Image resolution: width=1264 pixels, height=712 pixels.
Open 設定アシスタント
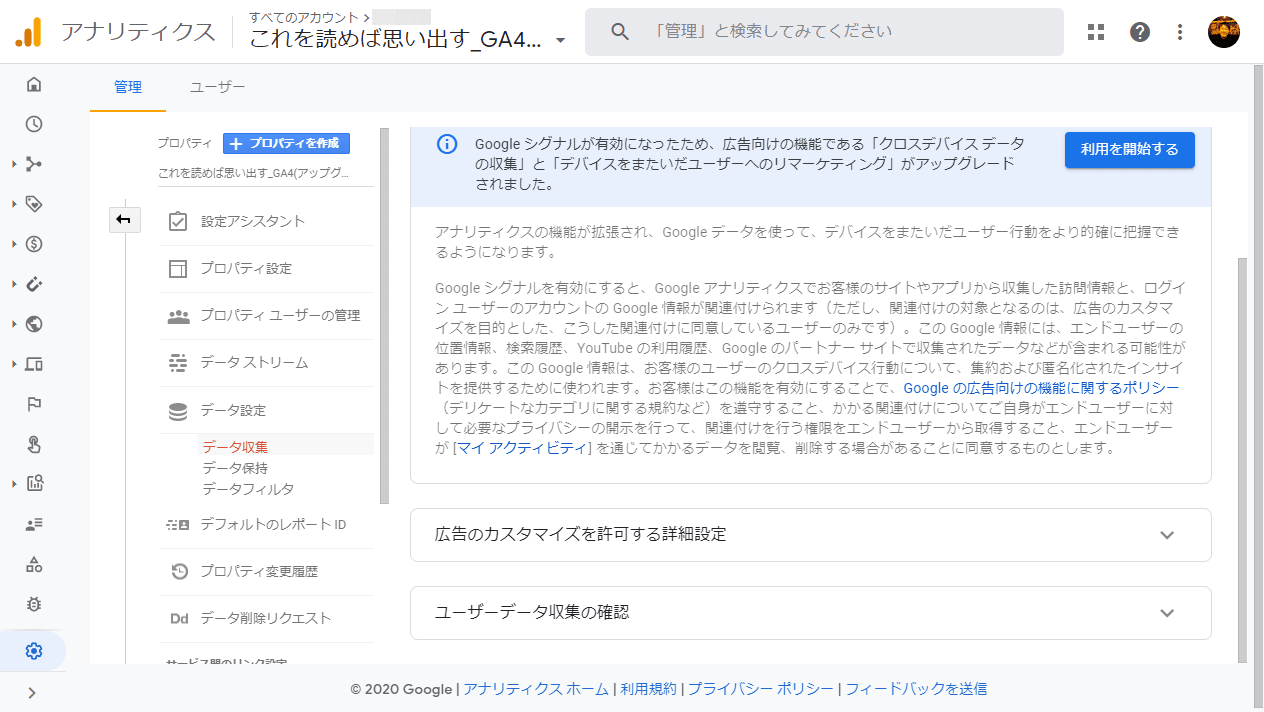[x=266, y=221]
